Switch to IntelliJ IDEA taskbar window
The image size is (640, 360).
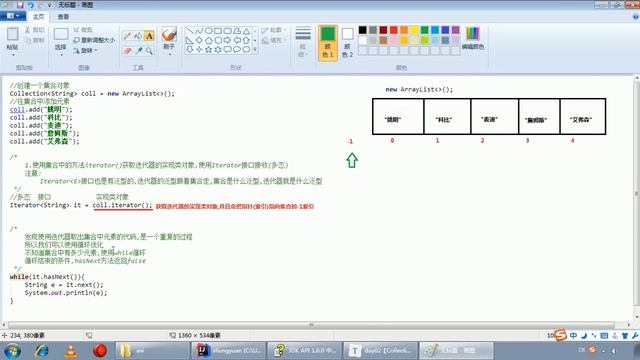pyautogui.click(x=228, y=351)
